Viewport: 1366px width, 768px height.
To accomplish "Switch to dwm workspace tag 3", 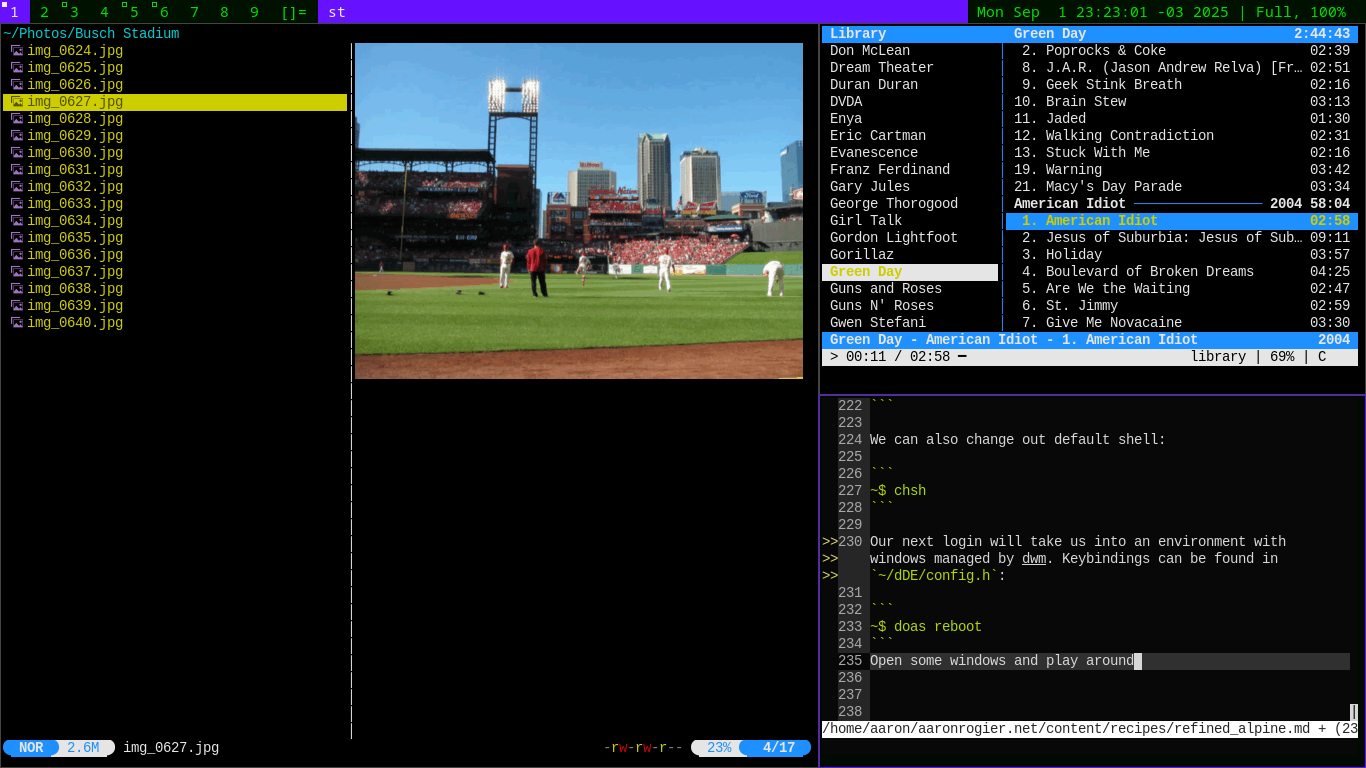I will [75, 12].
